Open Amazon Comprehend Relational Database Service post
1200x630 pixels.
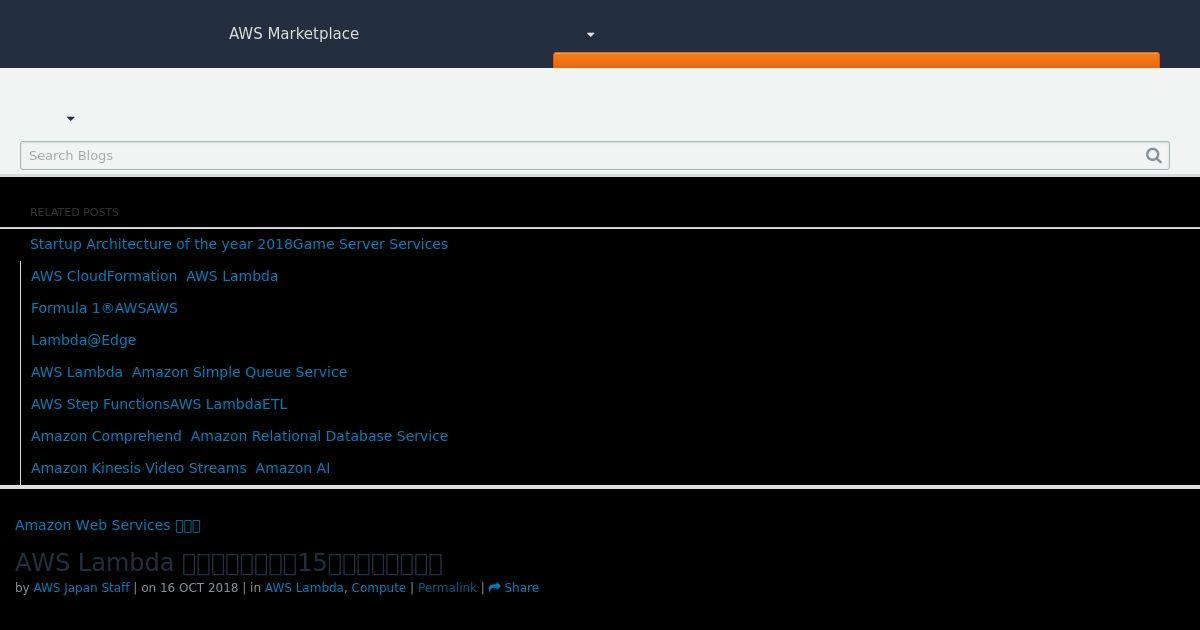pyautogui.click(x=239, y=436)
